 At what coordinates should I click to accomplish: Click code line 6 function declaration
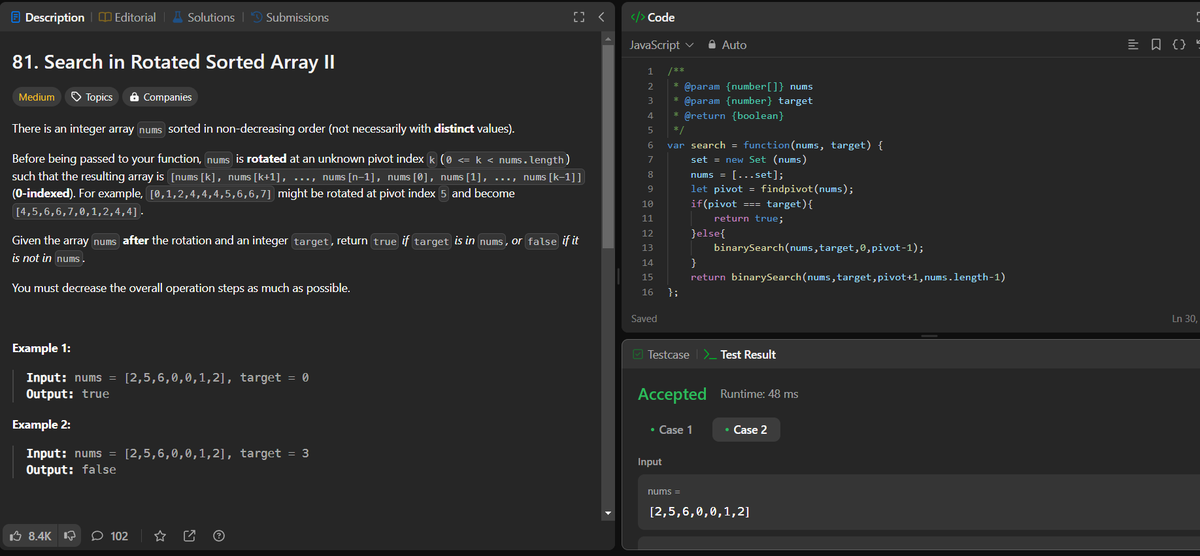click(x=775, y=145)
